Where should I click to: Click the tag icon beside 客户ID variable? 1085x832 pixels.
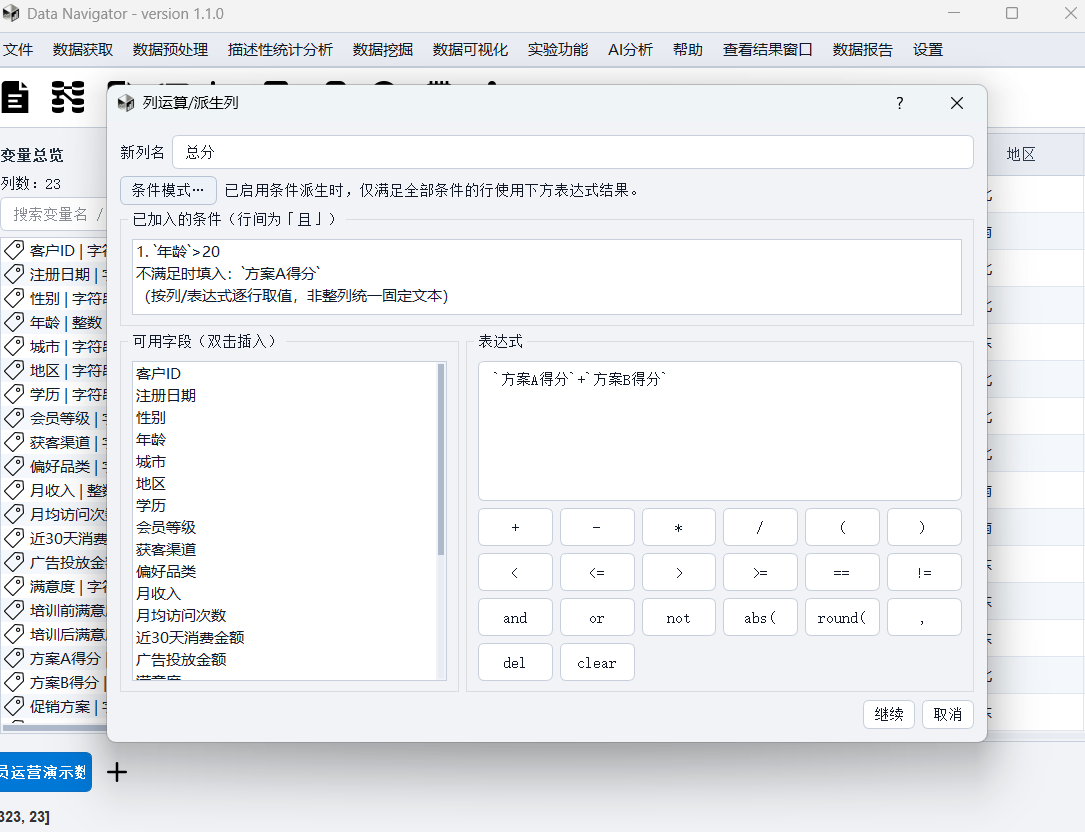[x=14, y=250]
